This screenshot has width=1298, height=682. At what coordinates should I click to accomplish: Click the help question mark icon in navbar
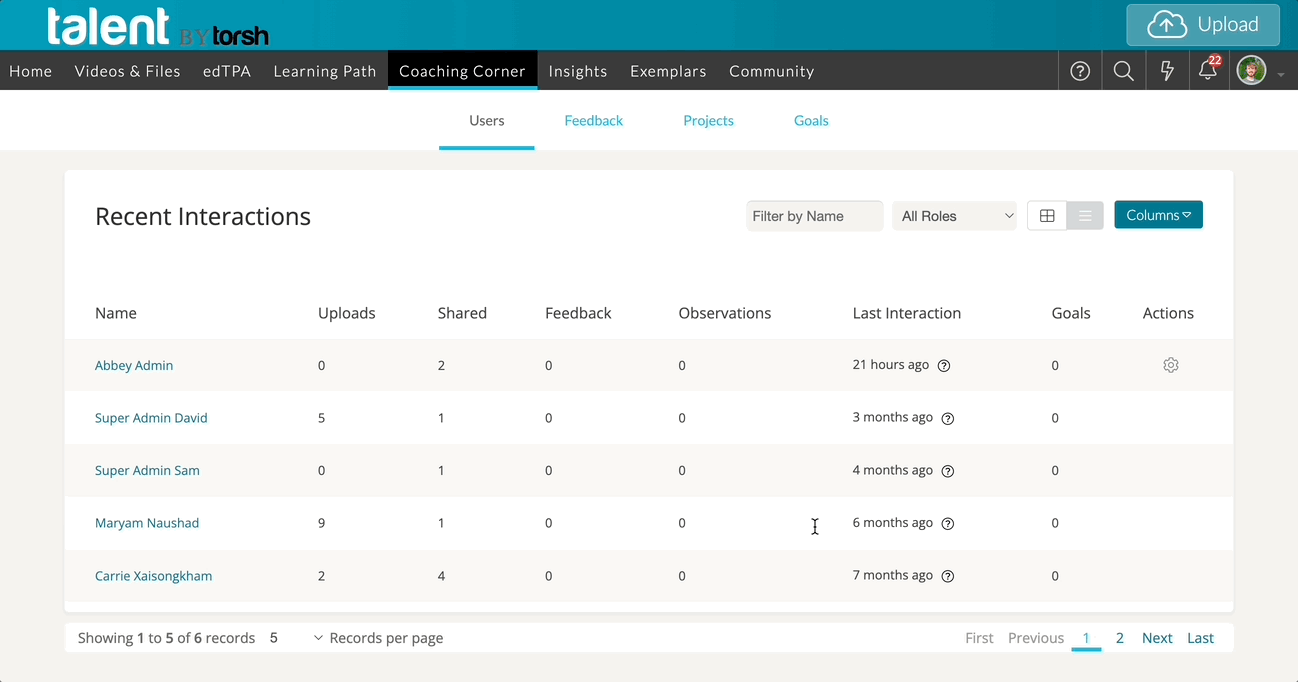point(1080,71)
